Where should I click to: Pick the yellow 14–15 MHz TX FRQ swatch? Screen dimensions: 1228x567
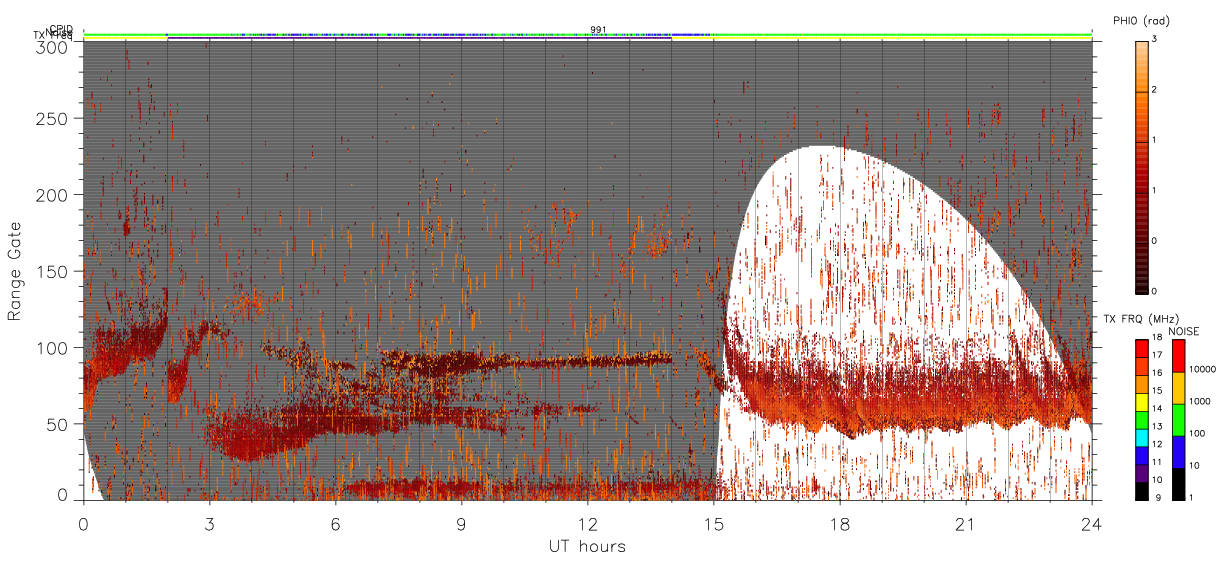pyautogui.click(x=1142, y=402)
